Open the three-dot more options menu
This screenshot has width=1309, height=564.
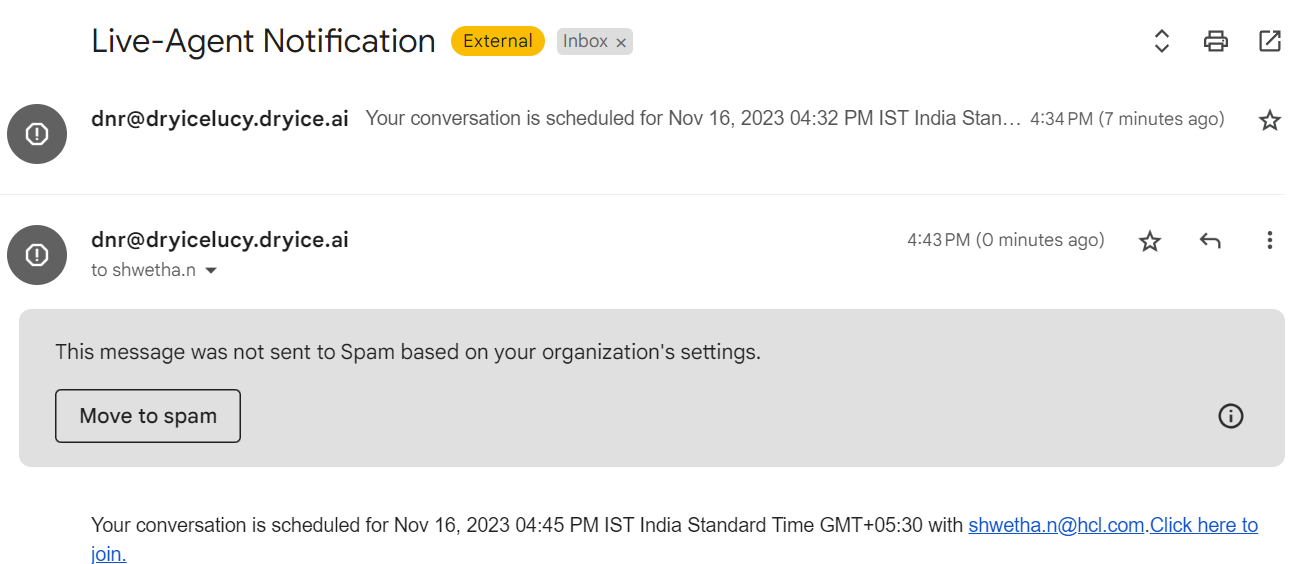point(1269,240)
